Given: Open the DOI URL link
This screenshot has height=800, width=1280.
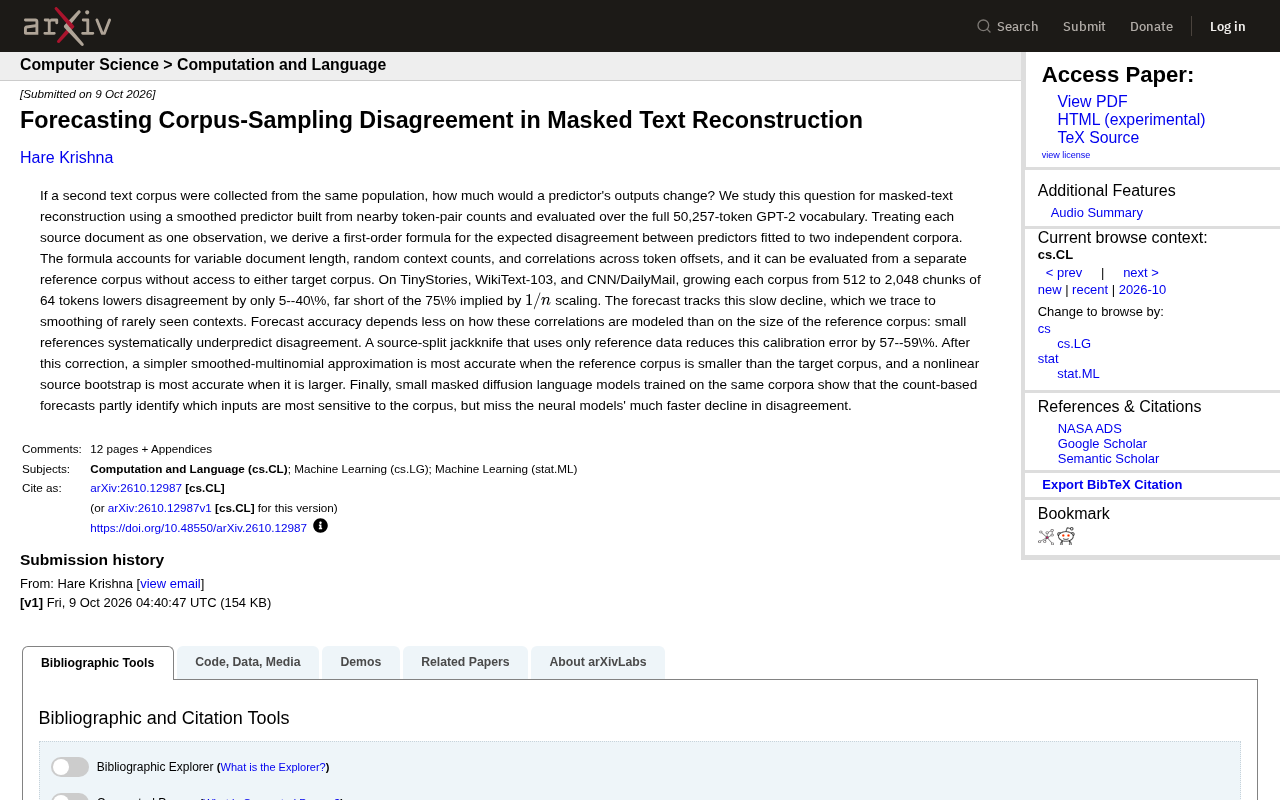Looking at the screenshot, I should coord(198,528).
